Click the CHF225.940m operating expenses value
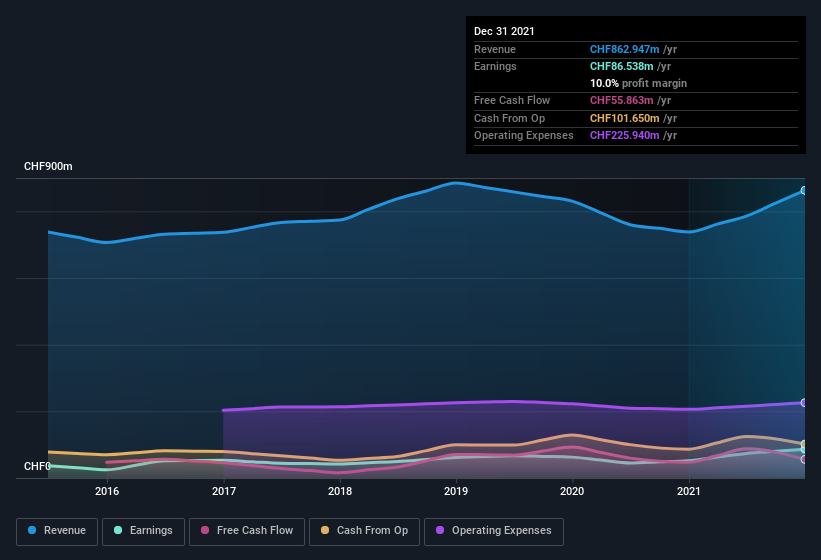Viewport: 821px width, 560px height. coord(625,136)
